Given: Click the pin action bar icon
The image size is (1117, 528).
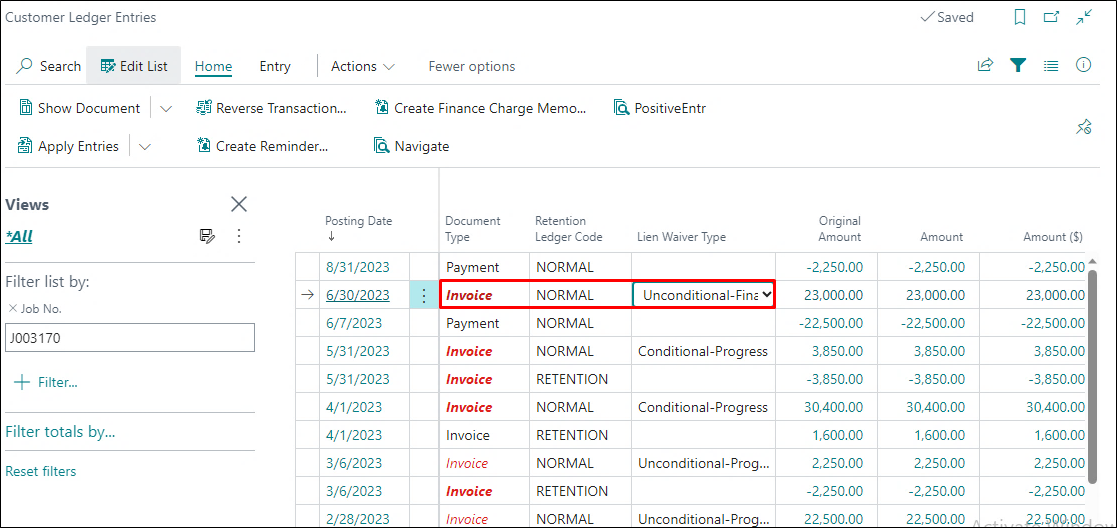Looking at the screenshot, I should (1083, 127).
